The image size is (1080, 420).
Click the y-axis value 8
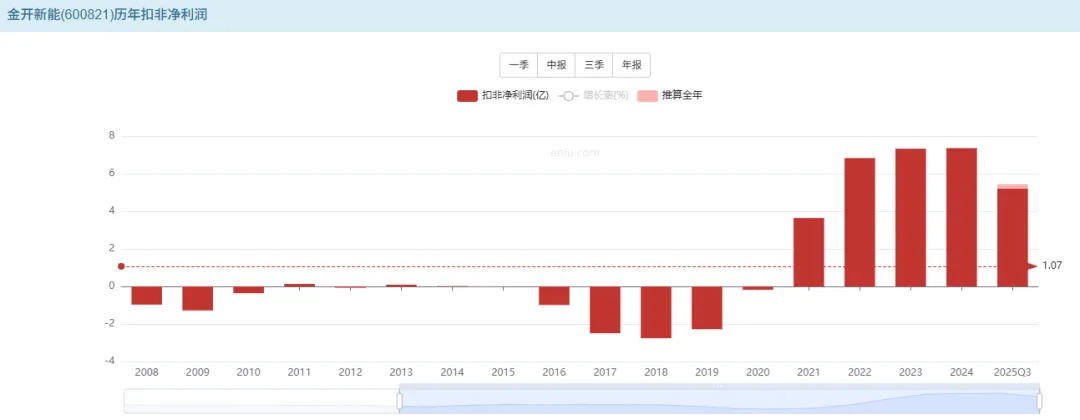click(x=111, y=136)
